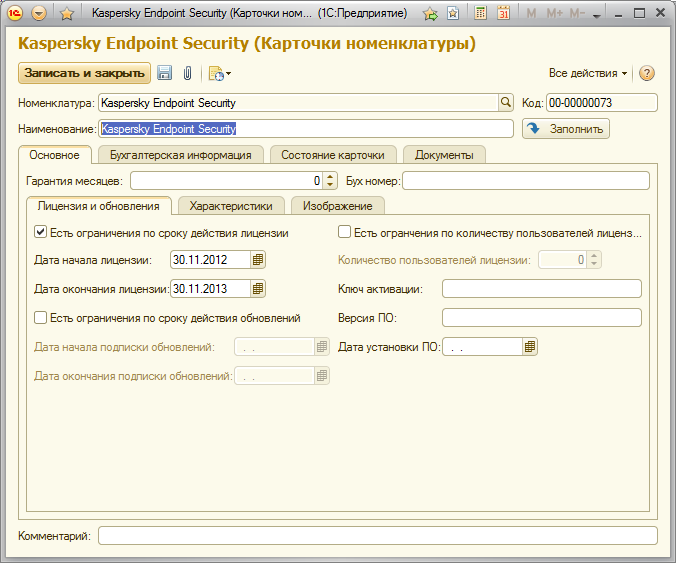Click the Наименование input field
This screenshot has width=676, height=563.
click(306, 128)
